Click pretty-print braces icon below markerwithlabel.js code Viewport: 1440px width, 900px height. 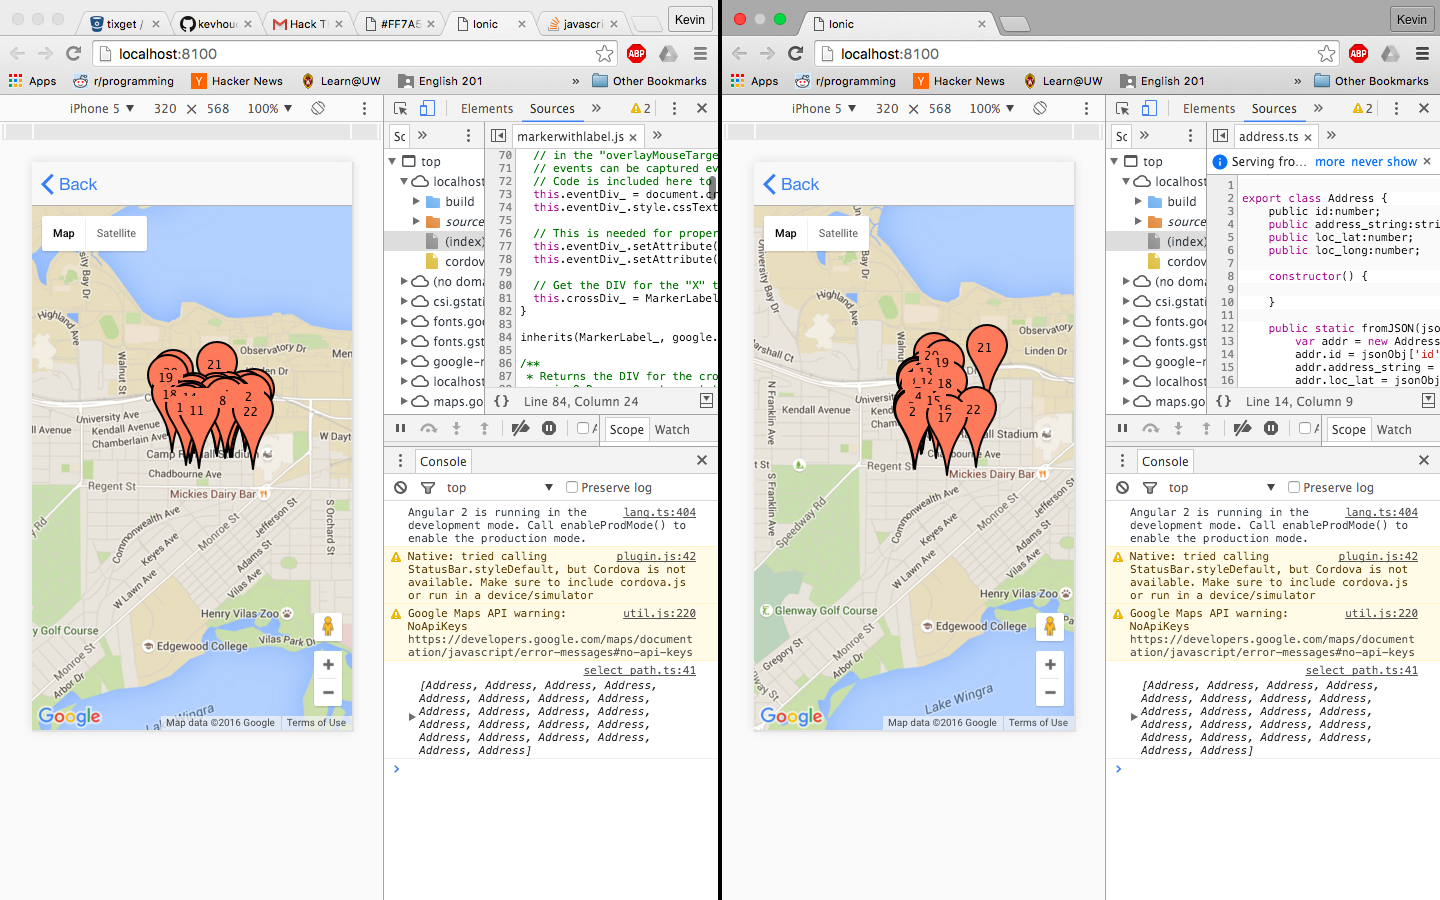(x=502, y=401)
